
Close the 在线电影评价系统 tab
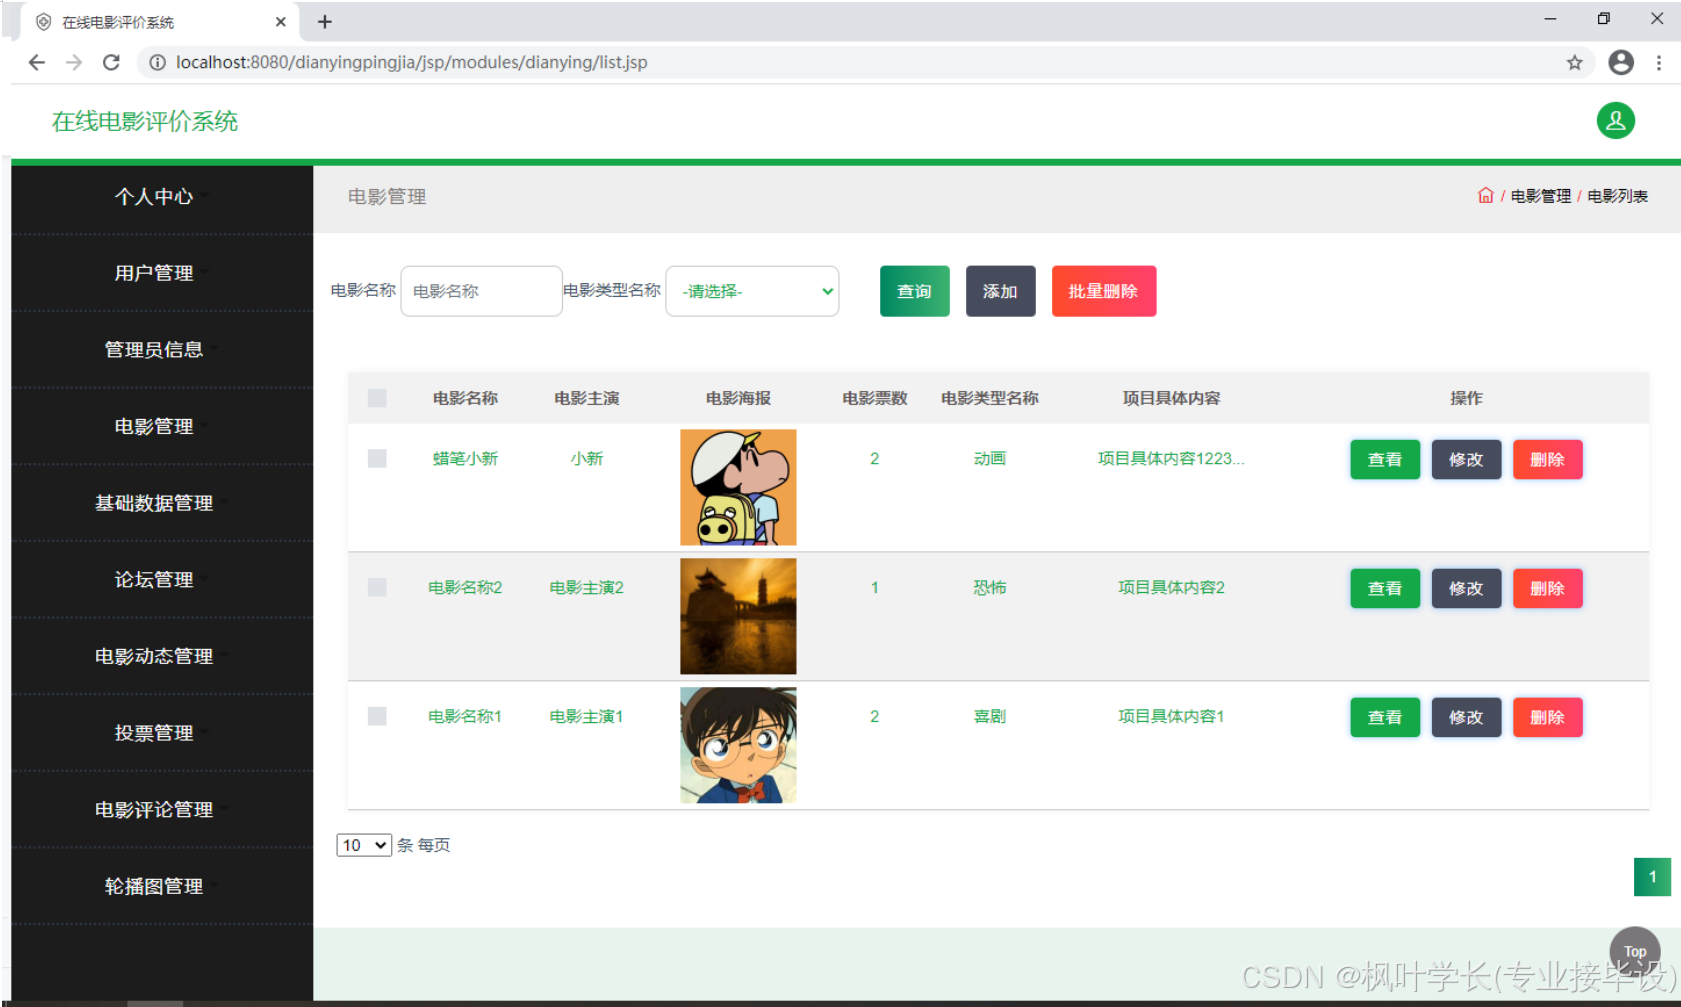click(280, 21)
